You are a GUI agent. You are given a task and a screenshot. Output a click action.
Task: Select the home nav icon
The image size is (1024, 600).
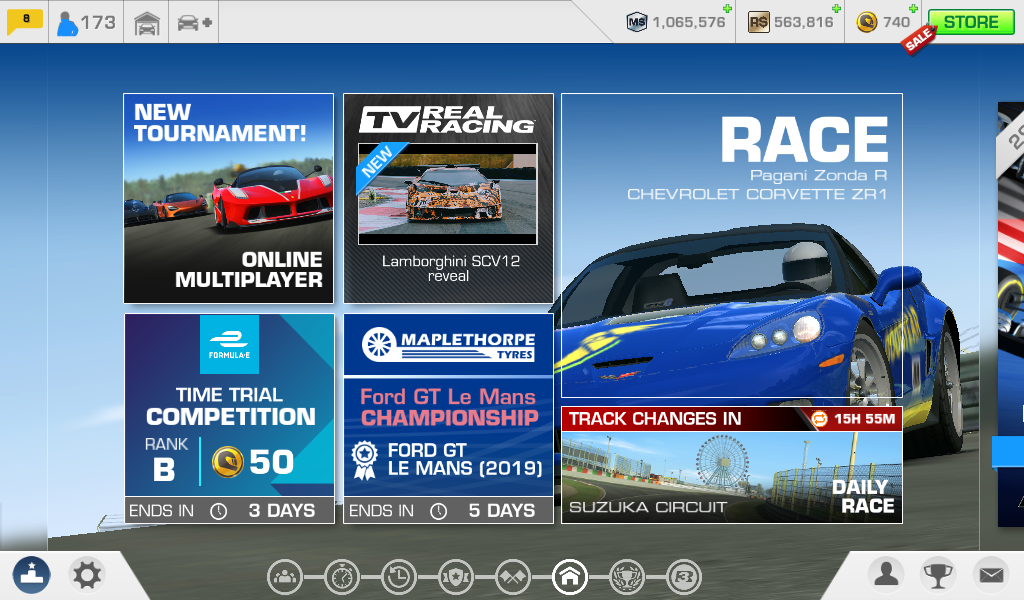coord(569,577)
